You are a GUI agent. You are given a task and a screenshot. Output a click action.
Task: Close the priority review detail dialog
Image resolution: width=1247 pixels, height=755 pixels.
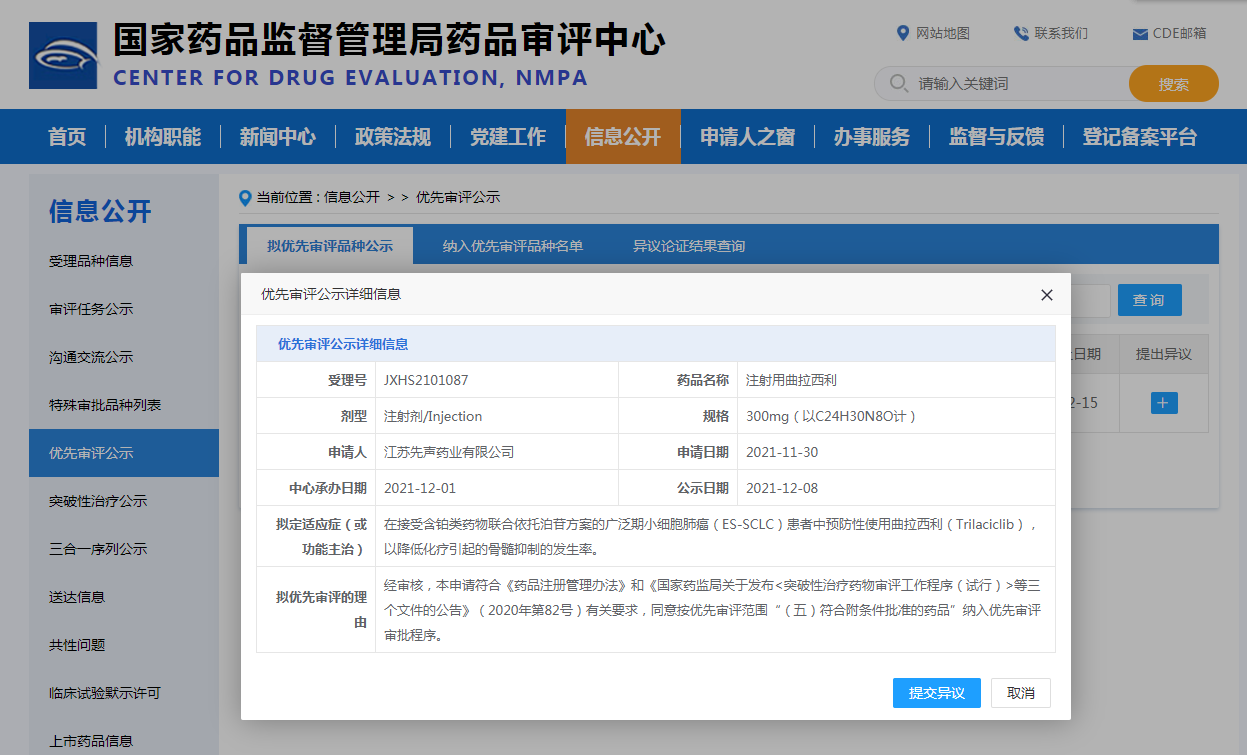pyautogui.click(x=1047, y=295)
